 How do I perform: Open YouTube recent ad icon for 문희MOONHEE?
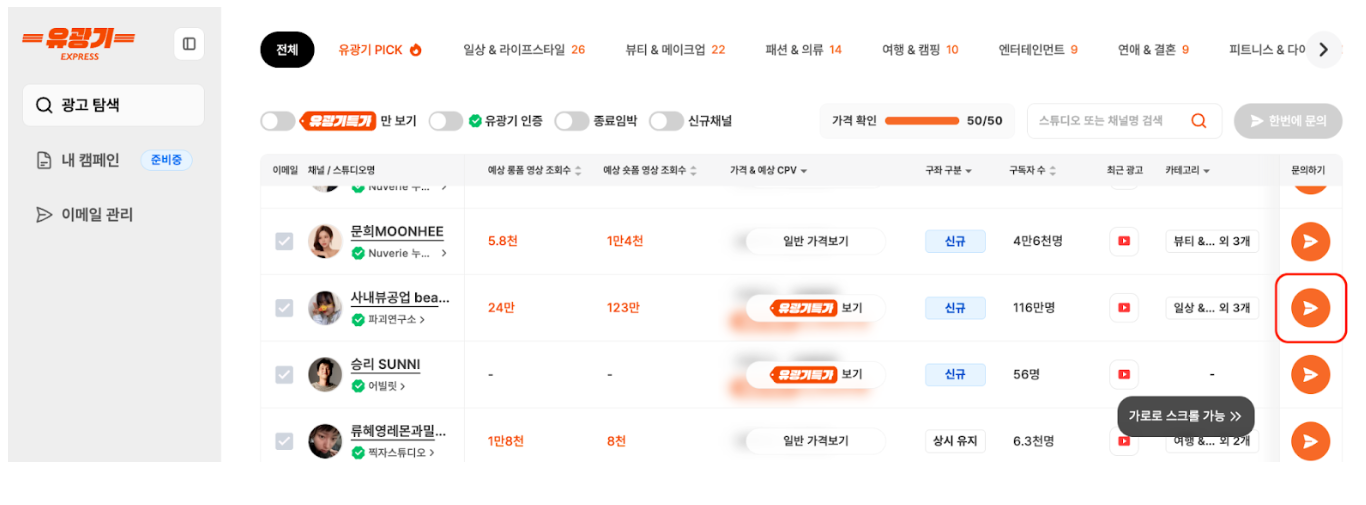pos(1124,241)
